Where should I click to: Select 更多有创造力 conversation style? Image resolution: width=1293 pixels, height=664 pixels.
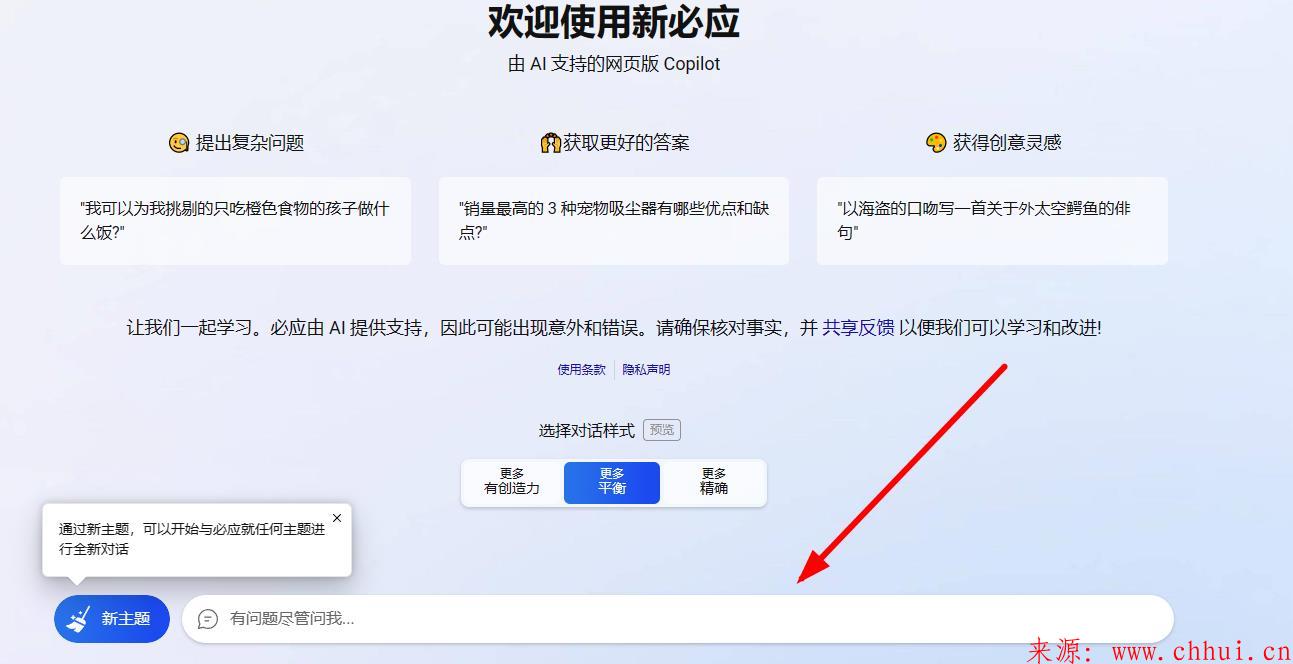(x=512, y=482)
